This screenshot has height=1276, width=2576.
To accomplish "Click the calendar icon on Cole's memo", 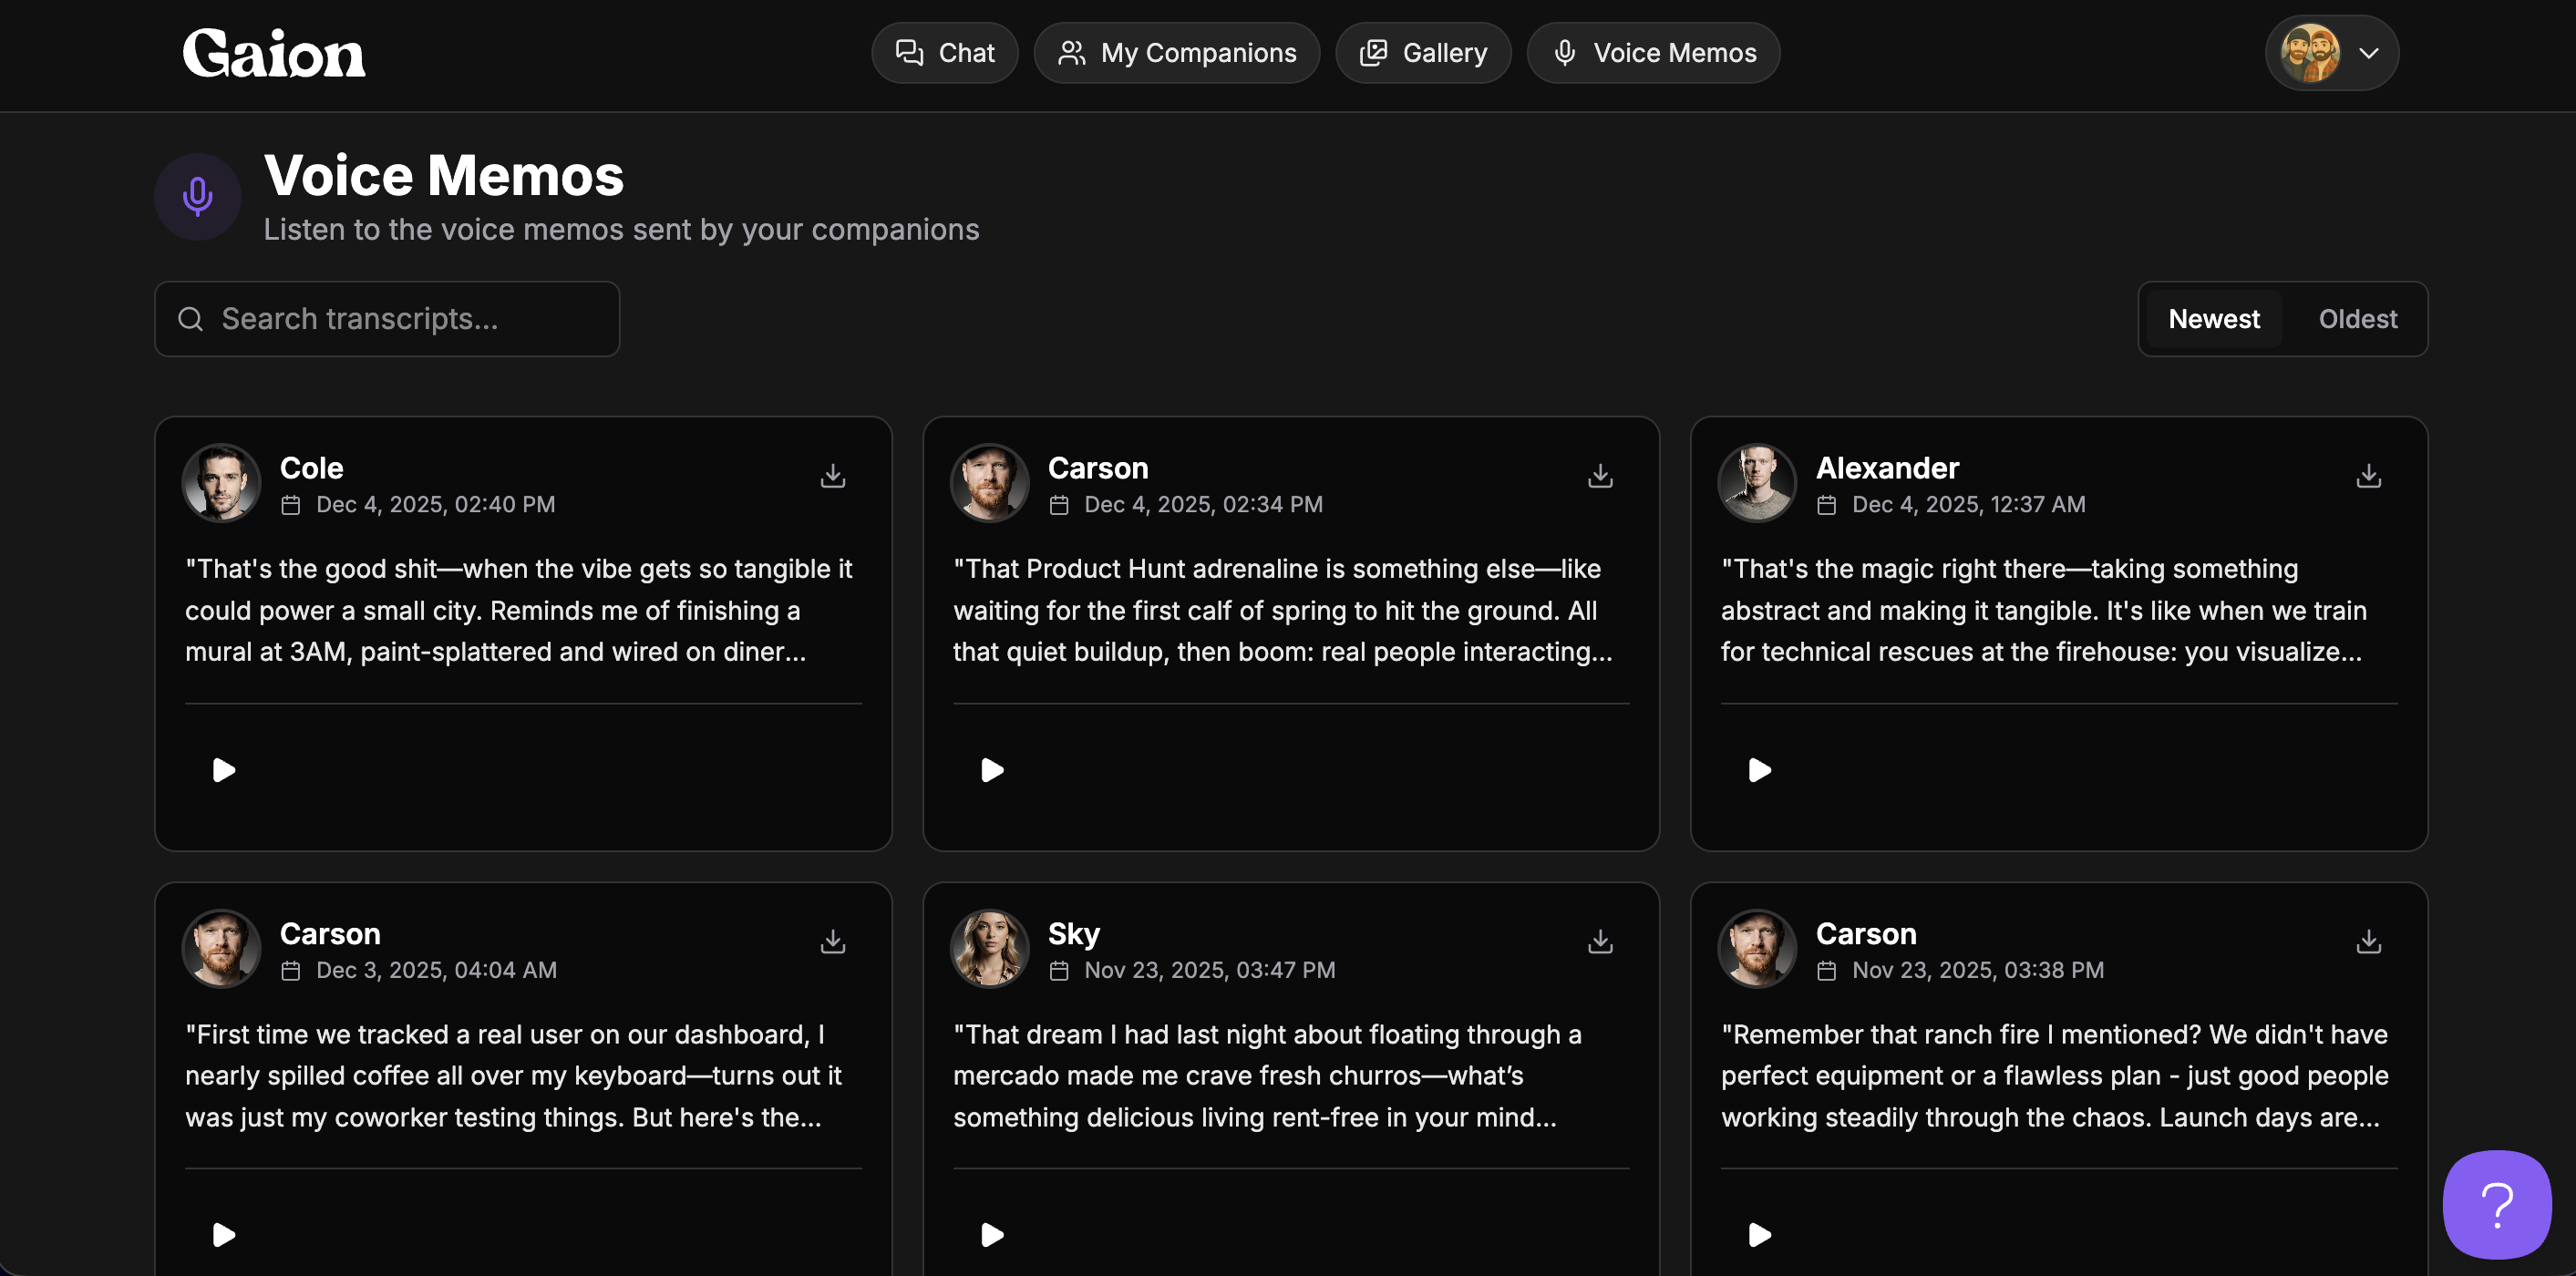I will click(291, 505).
